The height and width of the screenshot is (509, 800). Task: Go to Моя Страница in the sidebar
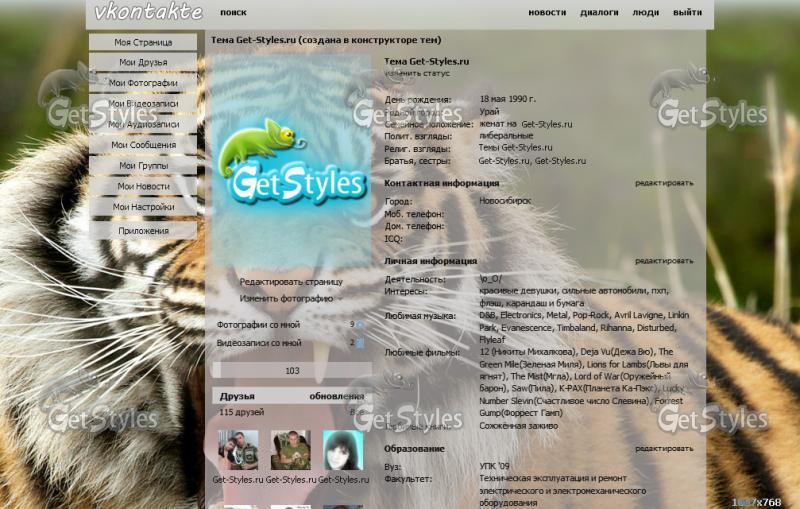point(143,42)
